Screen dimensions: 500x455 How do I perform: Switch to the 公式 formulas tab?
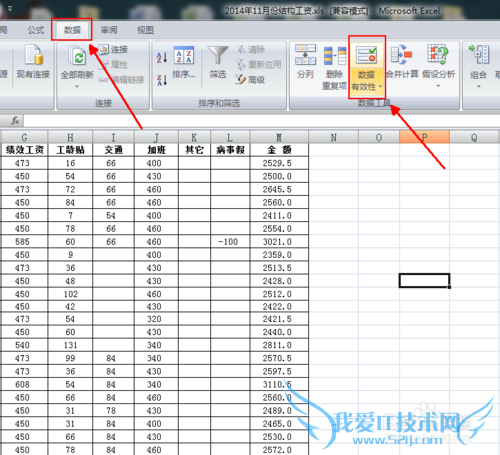click(x=36, y=30)
